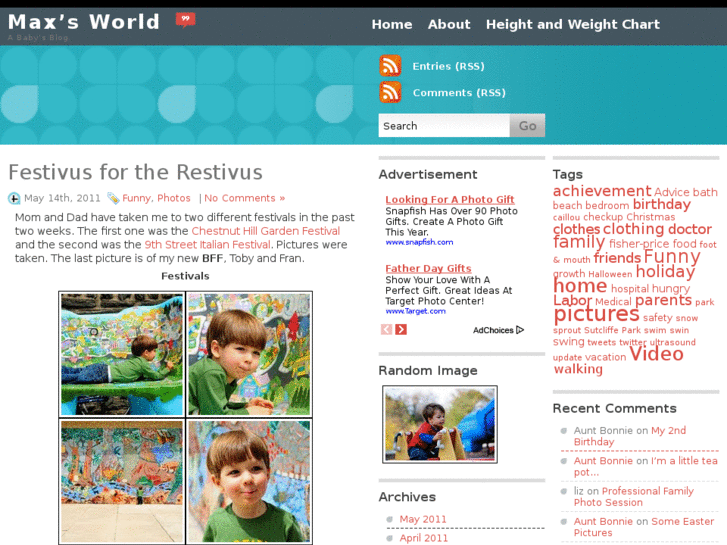The width and height of the screenshot is (727, 545).
Task: Click the Looking For A Photo Gift ad
Action: (450, 199)
